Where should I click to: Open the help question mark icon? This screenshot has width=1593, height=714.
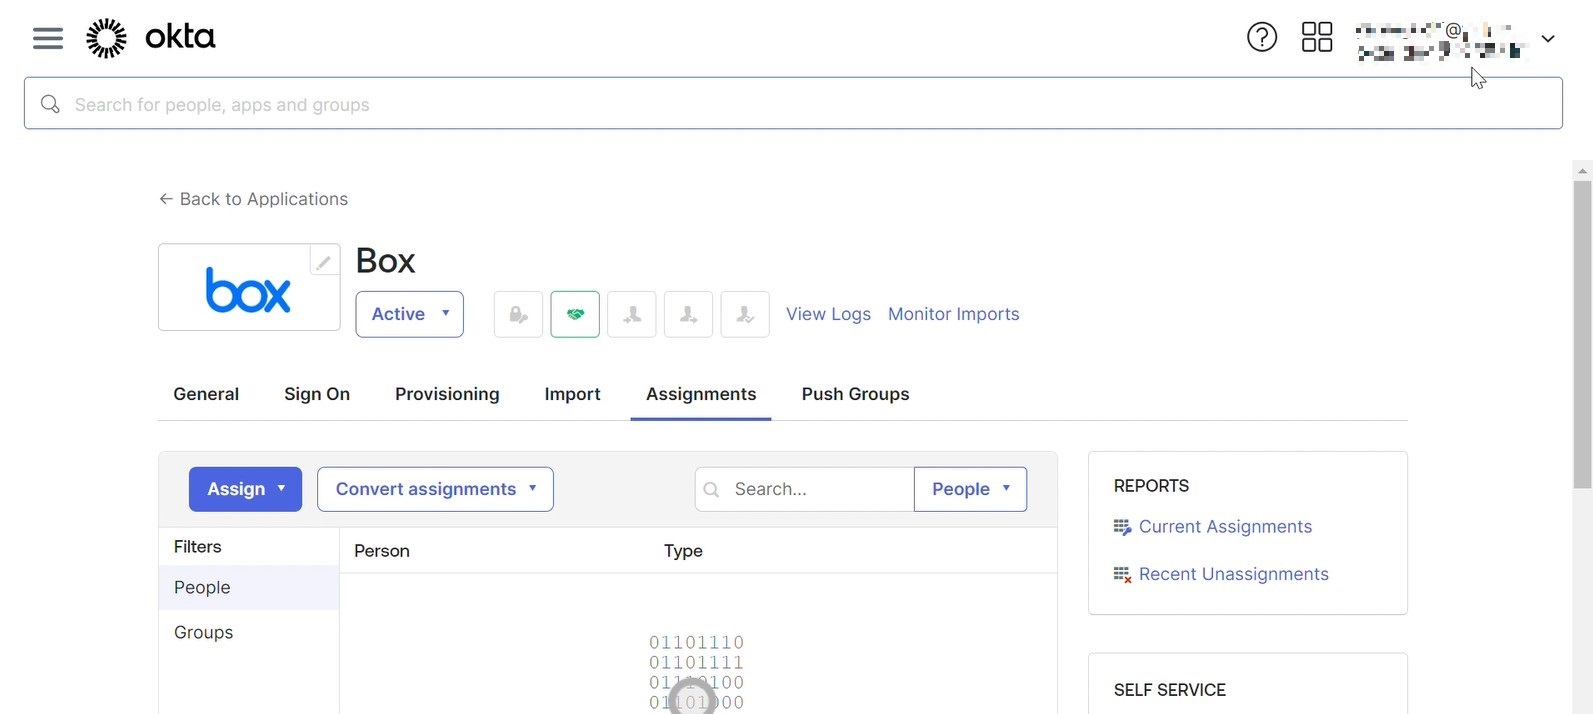click(x=1261, y=38)
